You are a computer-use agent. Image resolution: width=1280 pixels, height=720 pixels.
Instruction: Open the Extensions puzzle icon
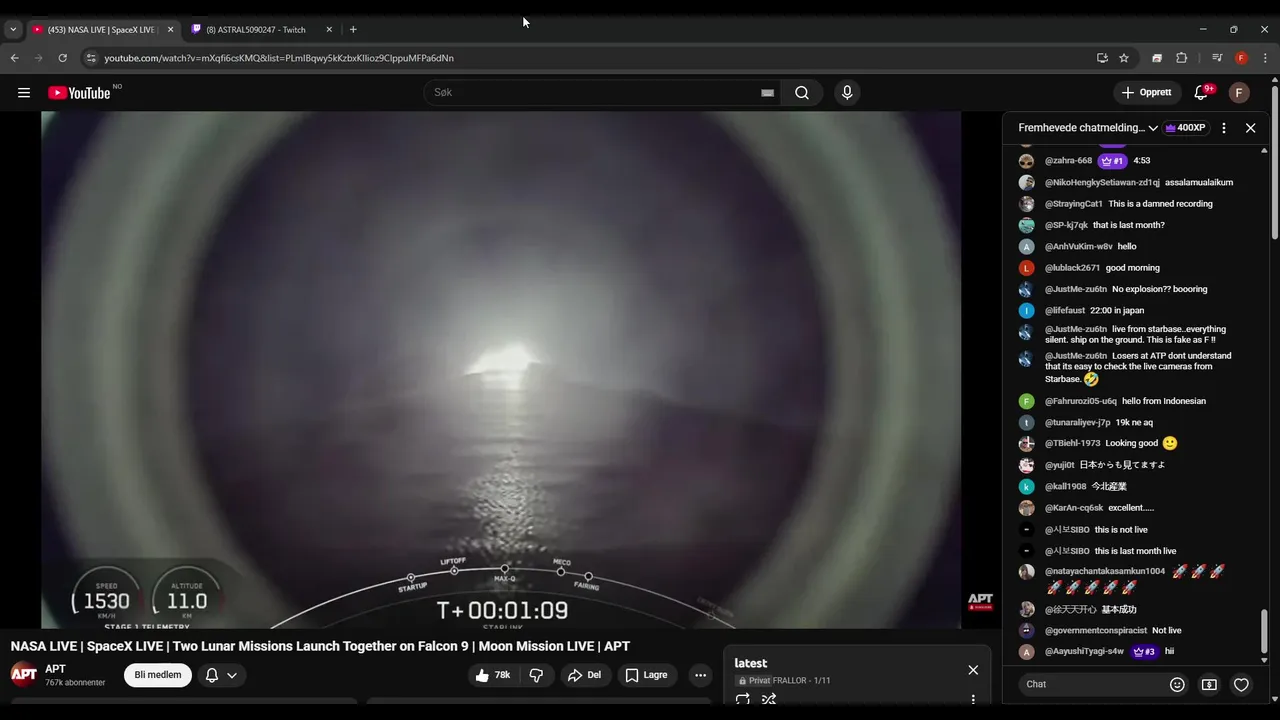pos(1181,58)
